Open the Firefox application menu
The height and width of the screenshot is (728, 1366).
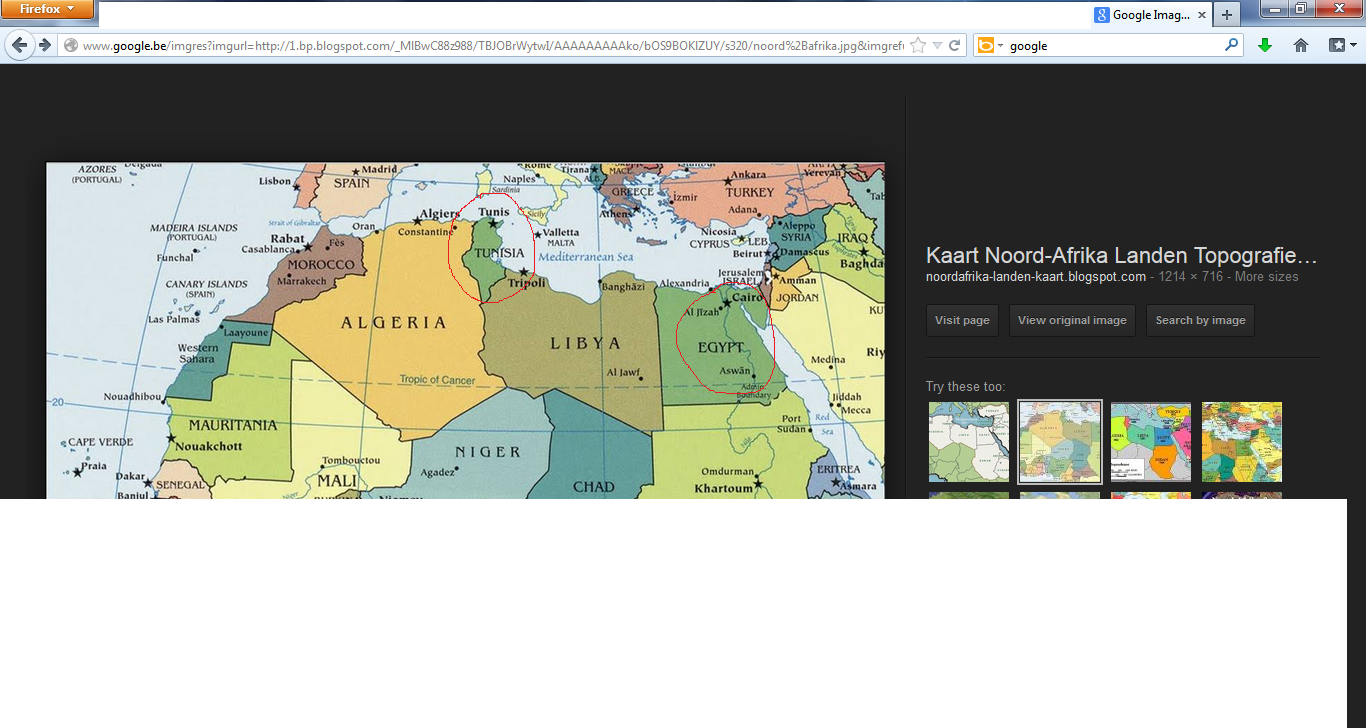47,9
